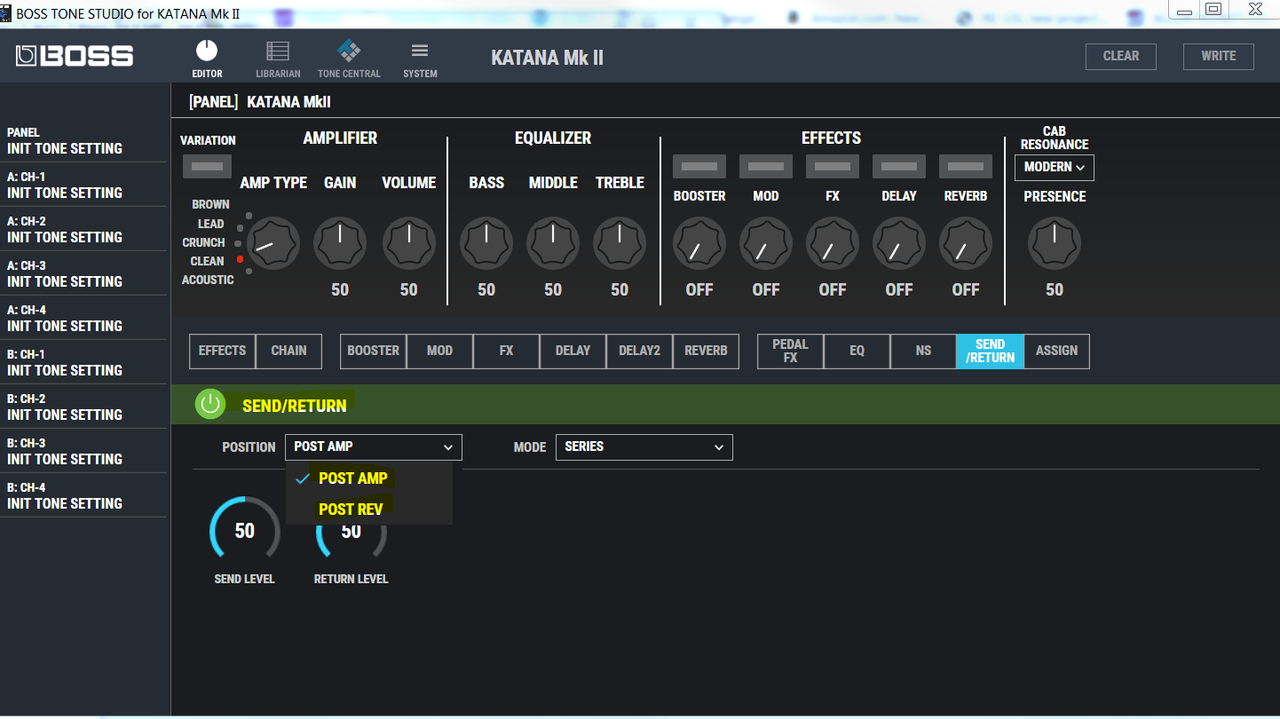Click the MIDDLE knob

(553, 243)
